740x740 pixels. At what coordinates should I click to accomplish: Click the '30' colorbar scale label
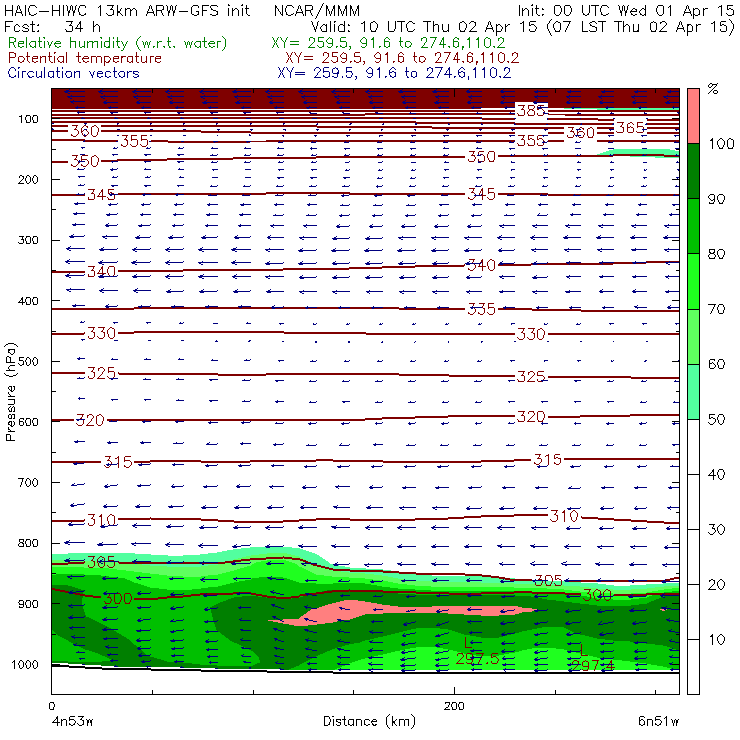[716, 529]
